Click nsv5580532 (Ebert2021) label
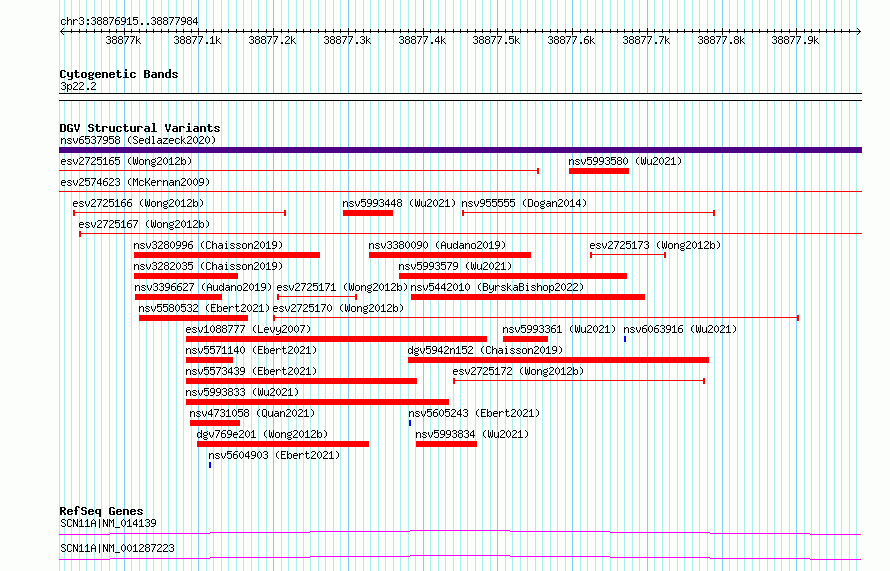This screenshot has height=571, width=890. point(204,308)
